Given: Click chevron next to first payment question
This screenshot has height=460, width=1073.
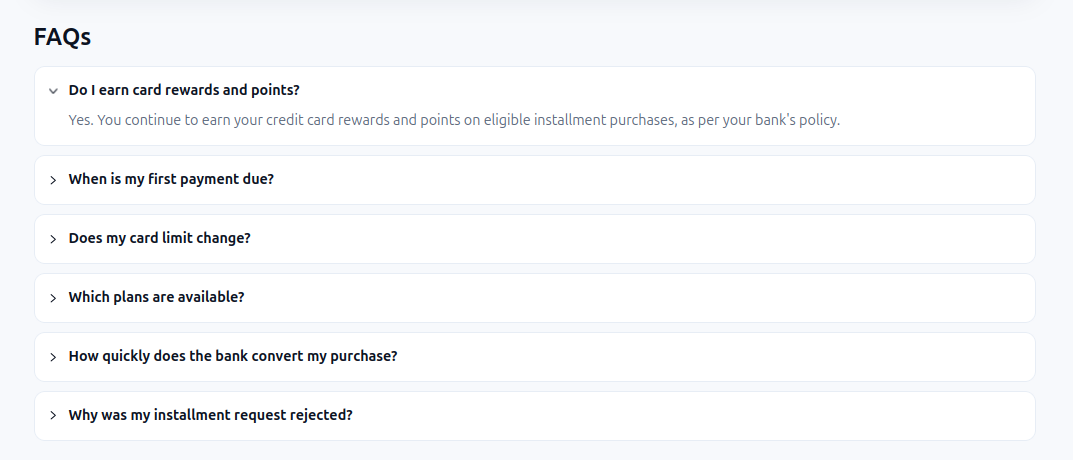Looking at the screenshot, I should tap(53, 180).
